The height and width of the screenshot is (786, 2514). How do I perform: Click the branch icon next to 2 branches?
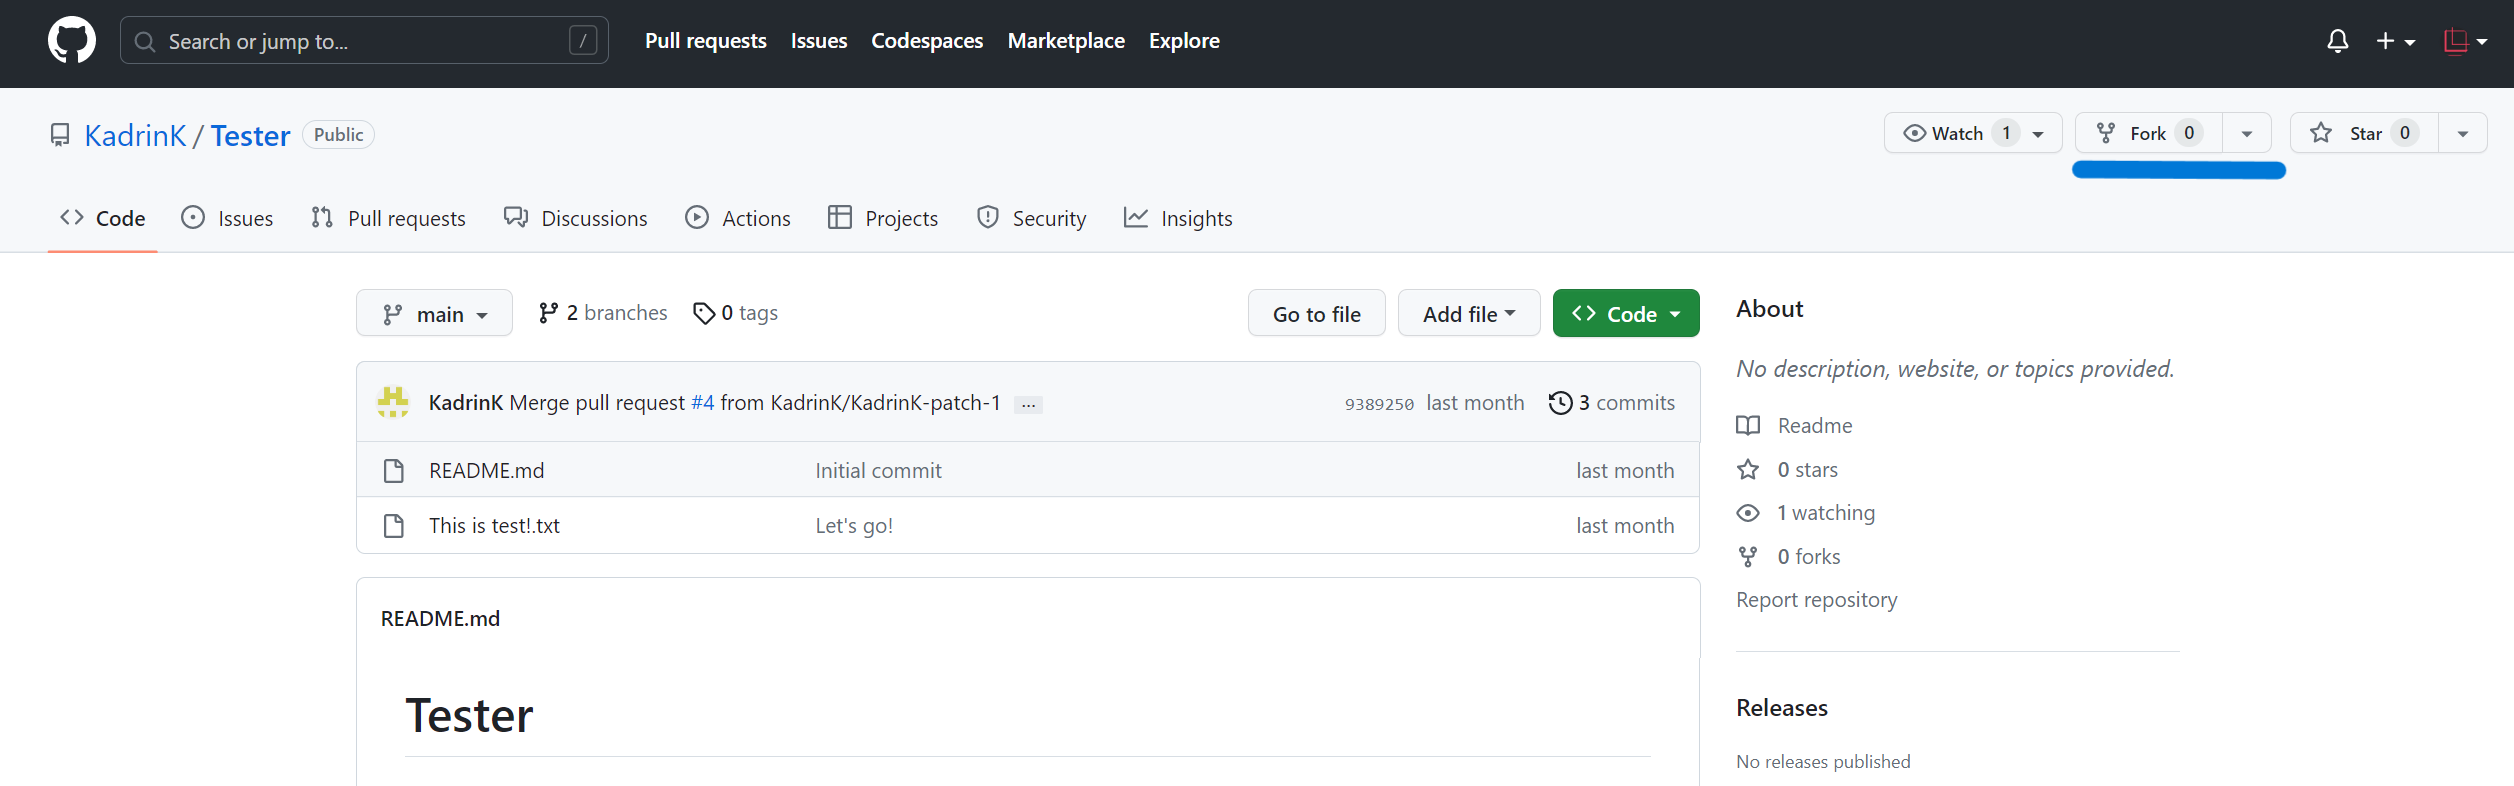pyautogui.click(x=548, y=313)
